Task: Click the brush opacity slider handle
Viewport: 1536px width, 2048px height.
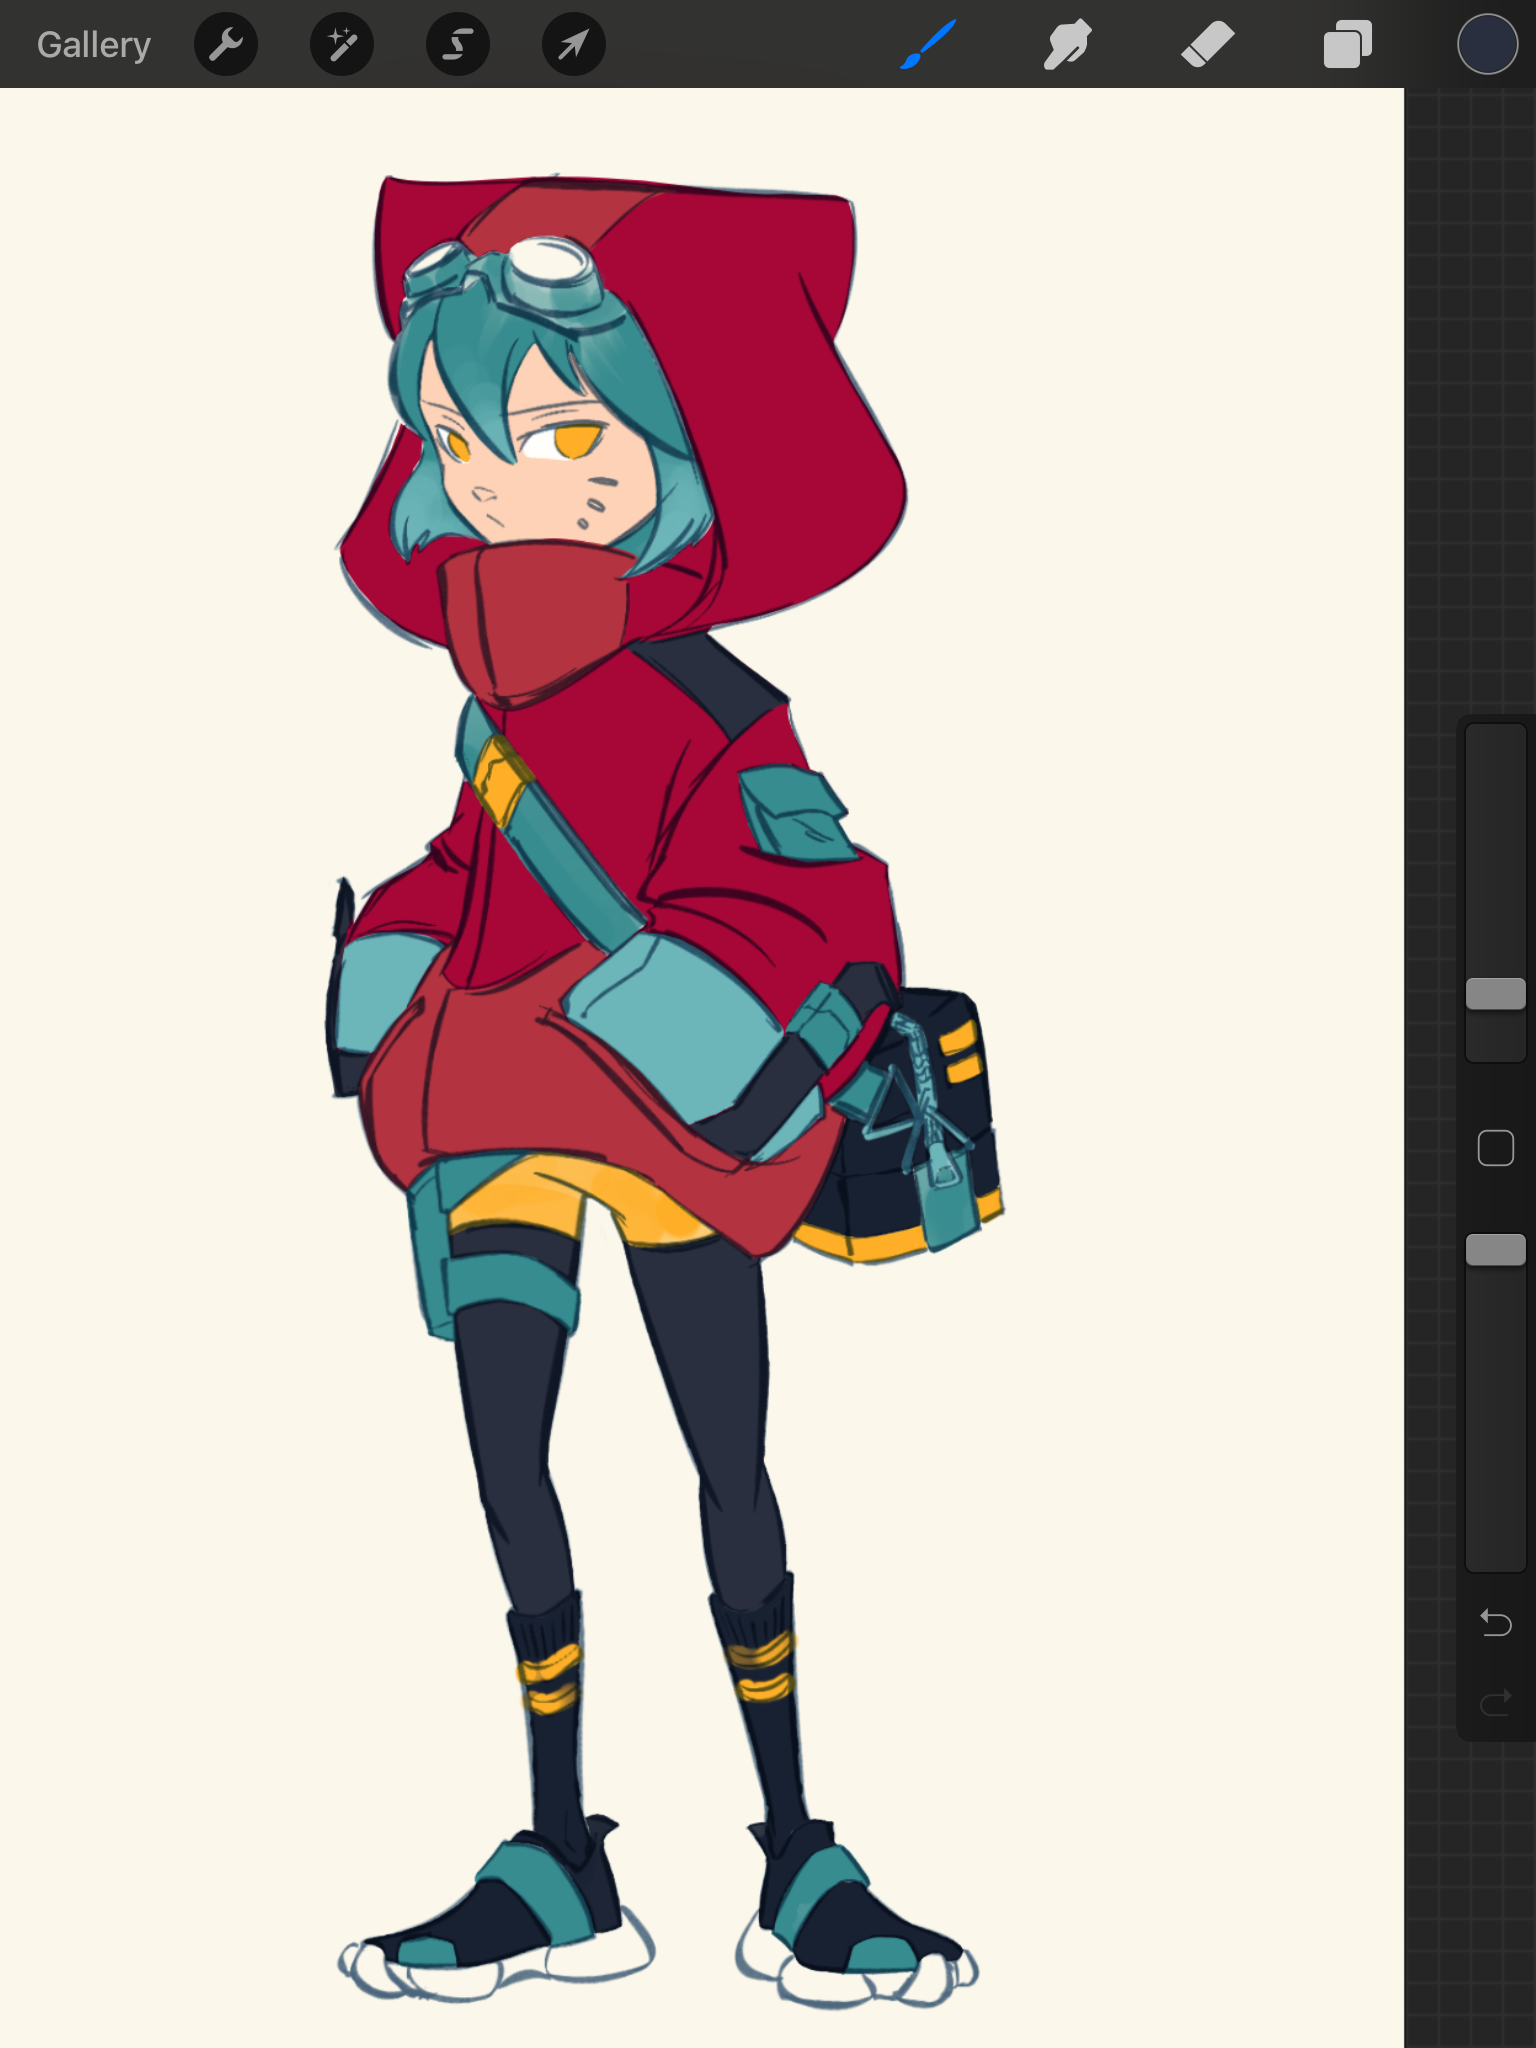Action: 1495,1250
